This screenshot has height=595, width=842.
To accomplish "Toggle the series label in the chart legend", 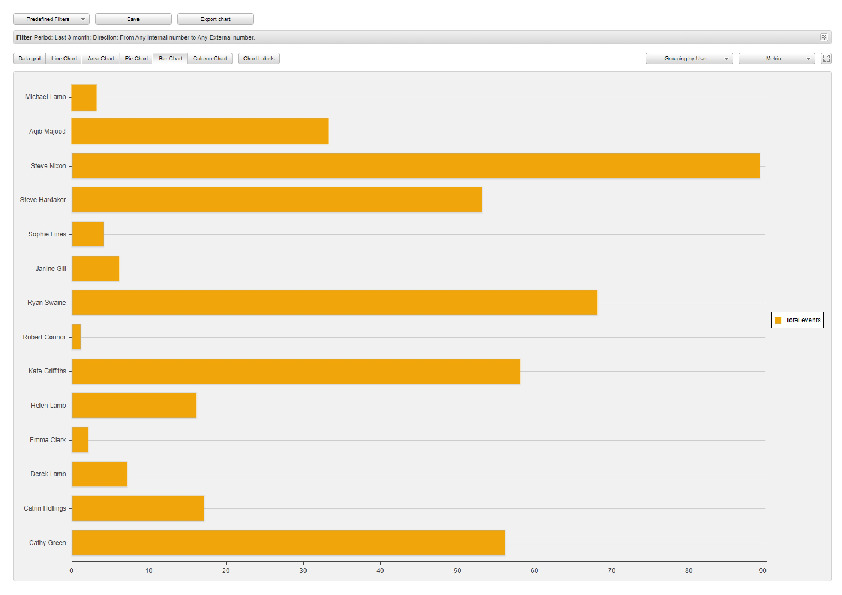I will coord(803,320).
